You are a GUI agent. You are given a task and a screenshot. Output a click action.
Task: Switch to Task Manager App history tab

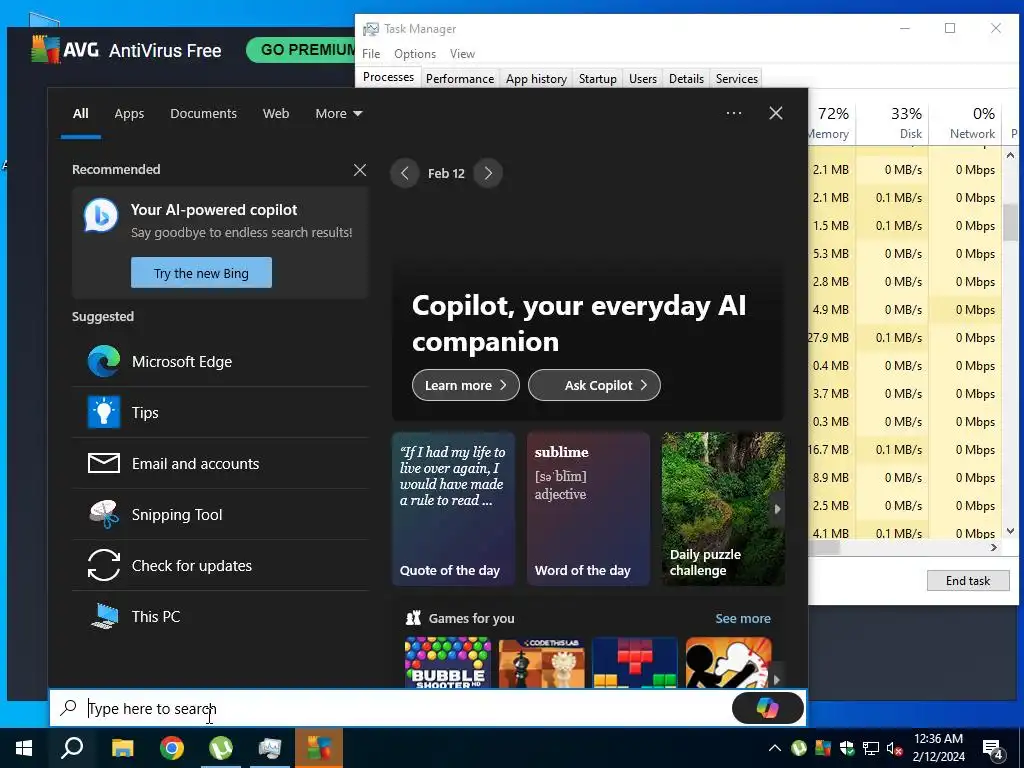coord(536,78)
